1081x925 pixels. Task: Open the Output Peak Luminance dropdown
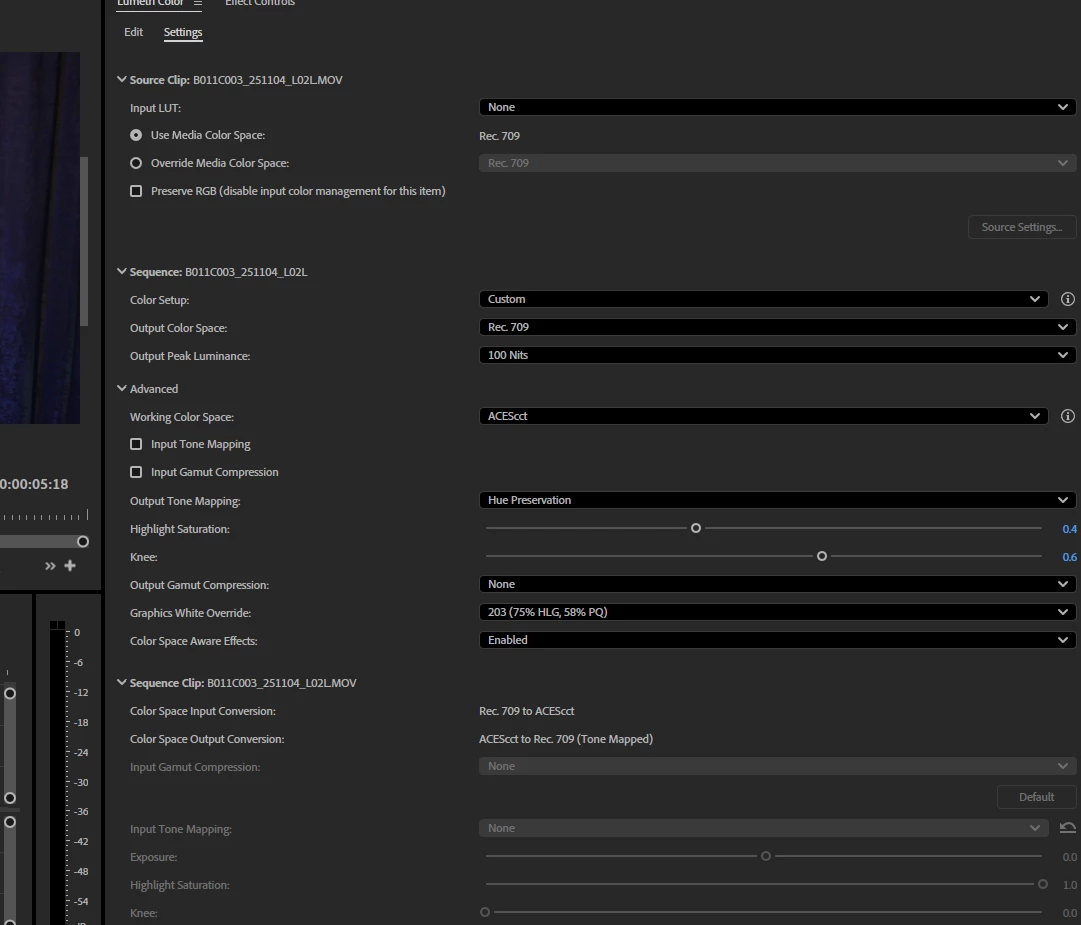point(777,355)
